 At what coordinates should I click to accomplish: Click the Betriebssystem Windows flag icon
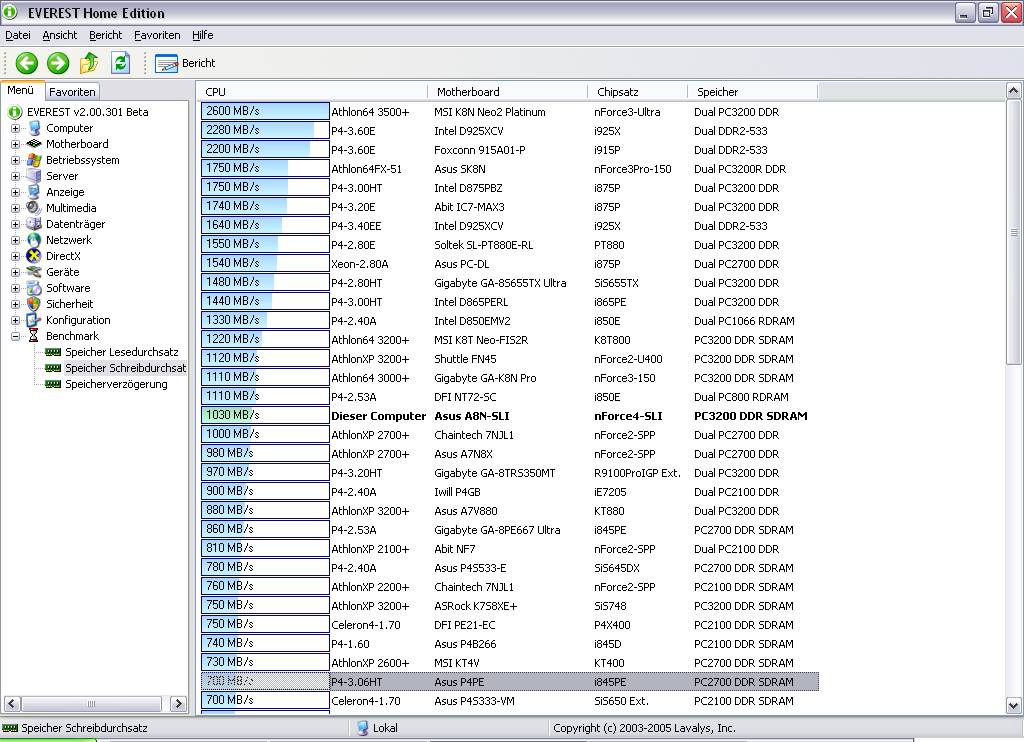[x=34, y=160]
